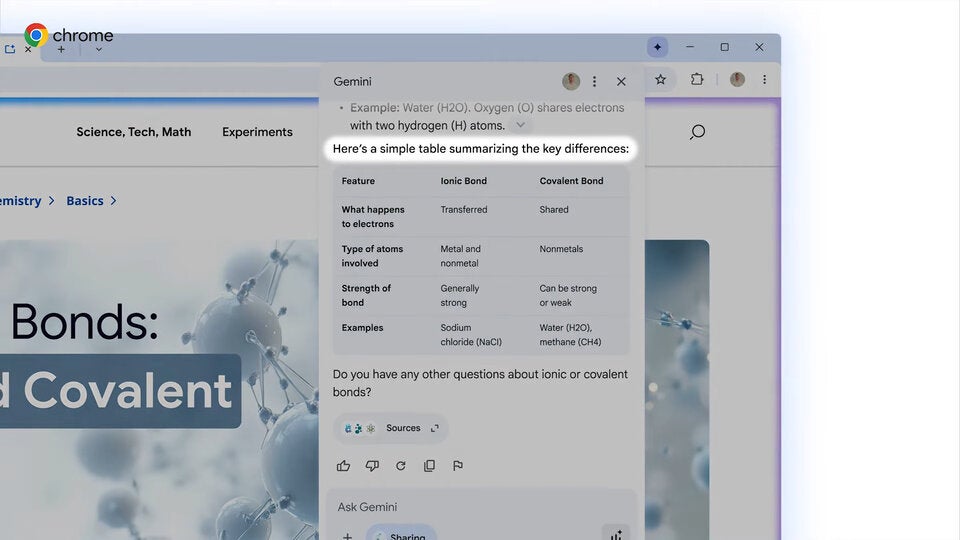Open Chrome's three-dot menu
This screenshot has width=960, height=540.
coord(764,80)
